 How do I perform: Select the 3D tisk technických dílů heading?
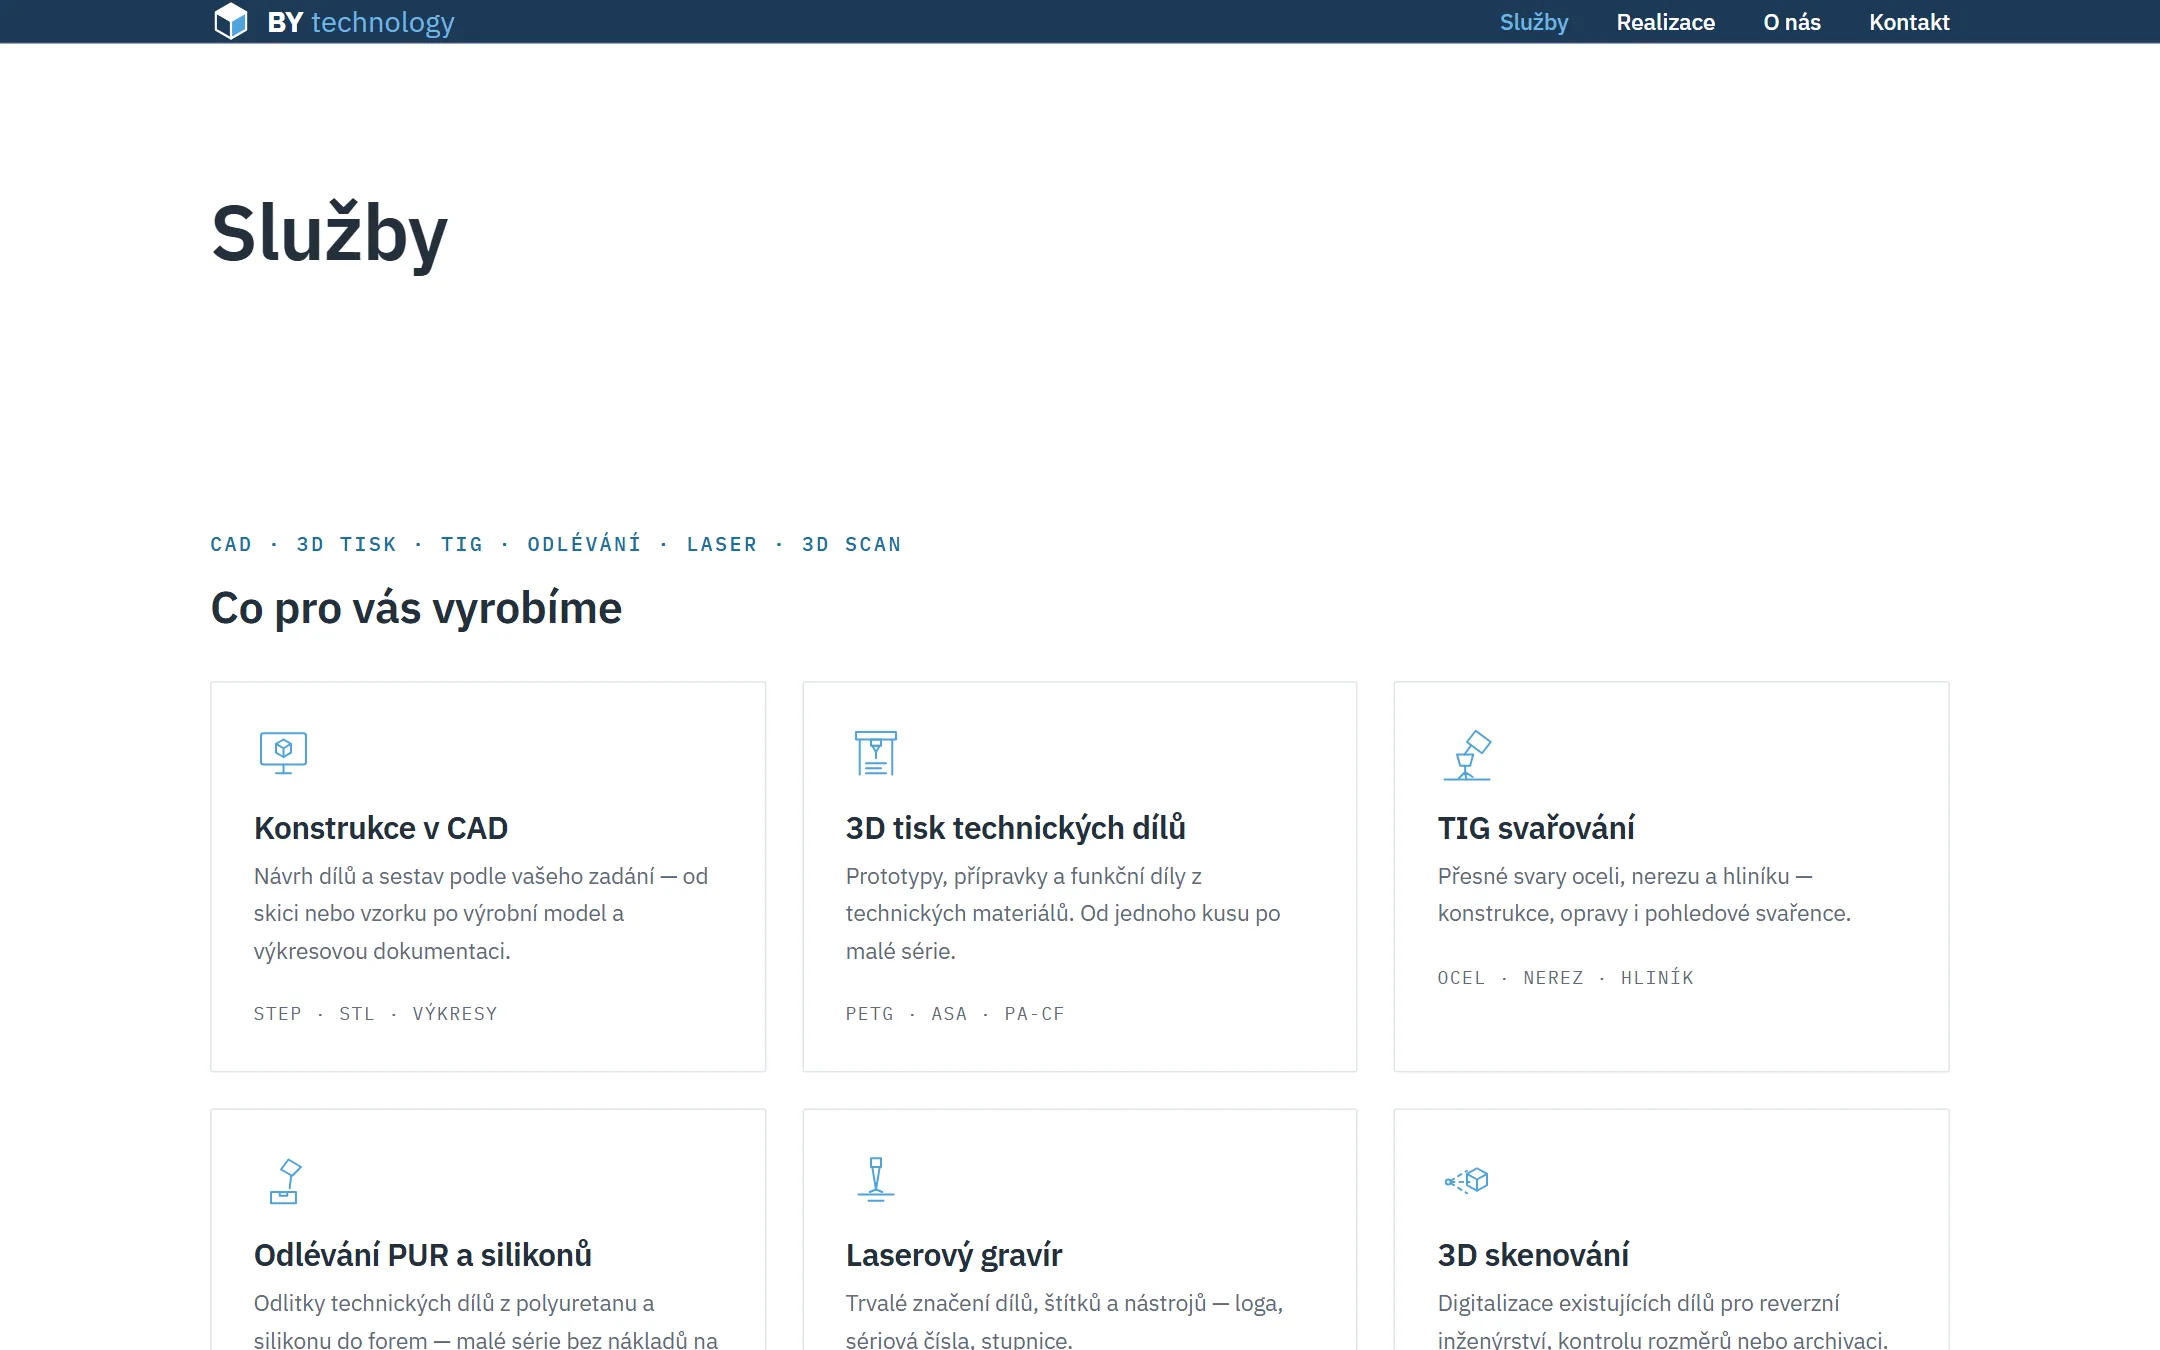click(x=1016, y=828)
